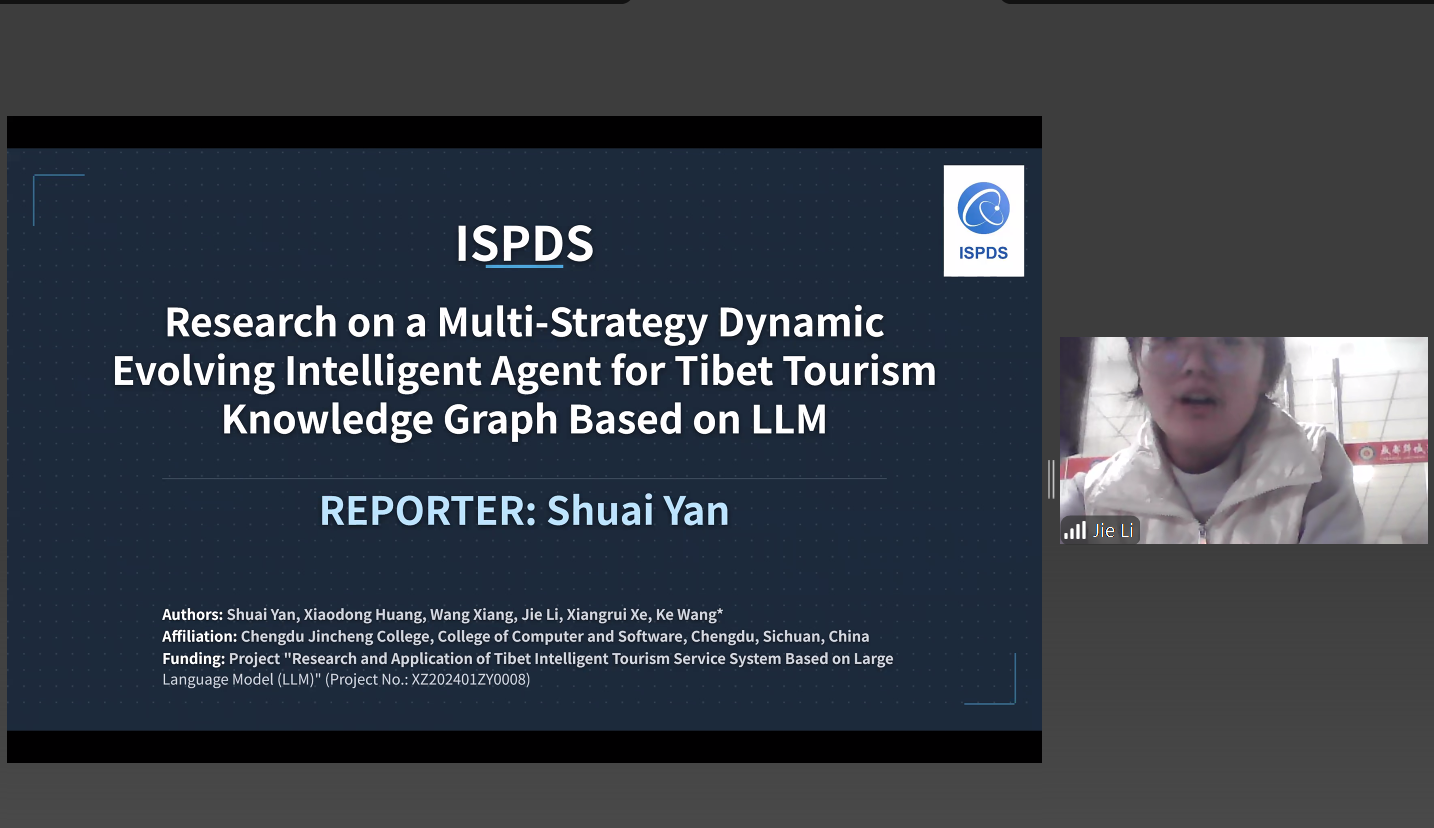Image resolution: width=1434 pixels, height=828 pixels.
Task: Click the blue underline beneath the ISPDS heading
Action: coord(524,267)
